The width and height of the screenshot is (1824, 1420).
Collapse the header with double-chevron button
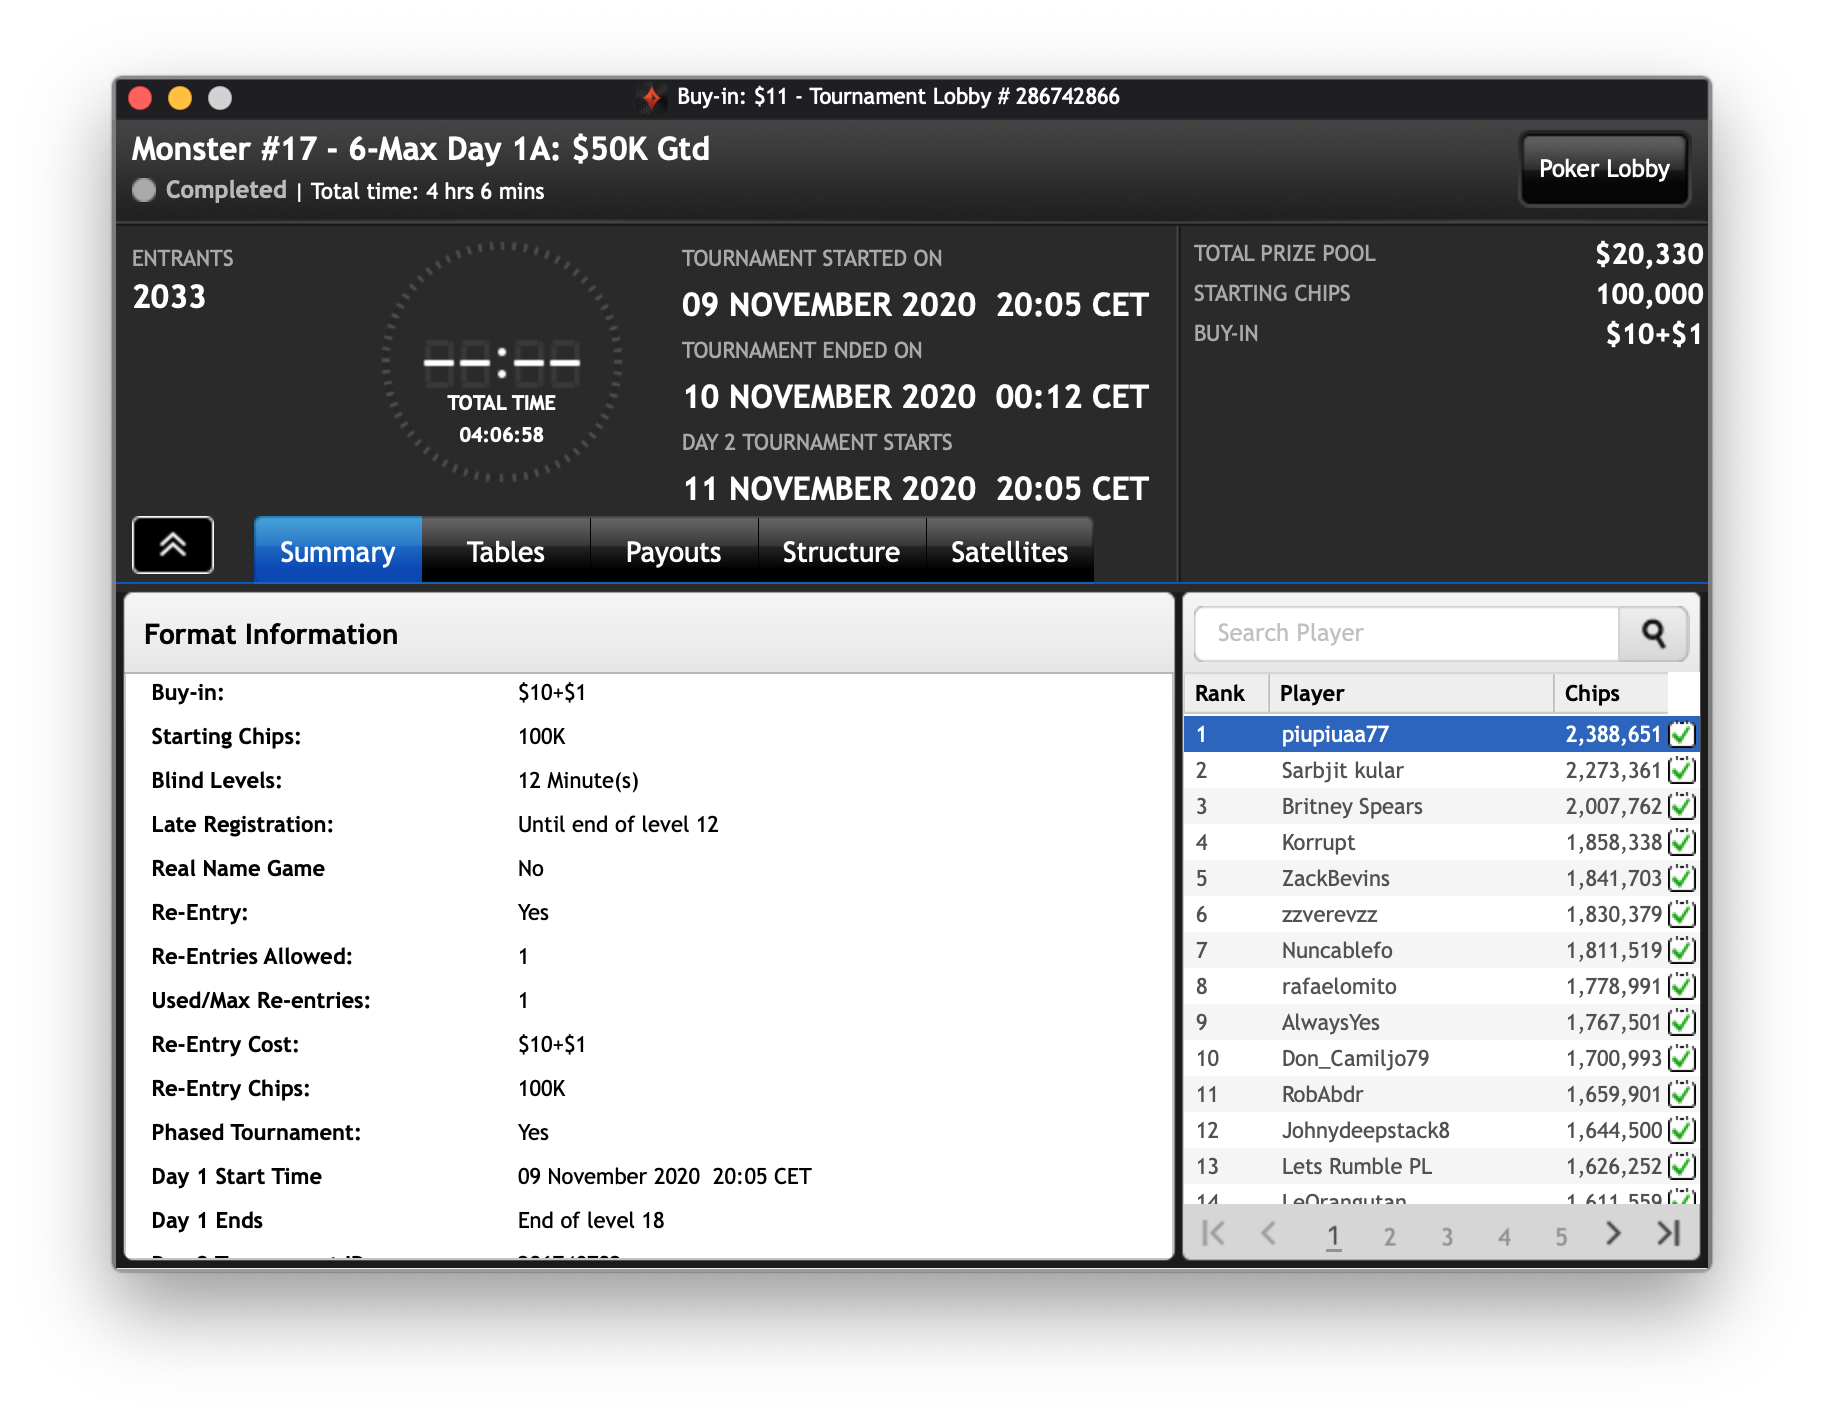point(173,545)
